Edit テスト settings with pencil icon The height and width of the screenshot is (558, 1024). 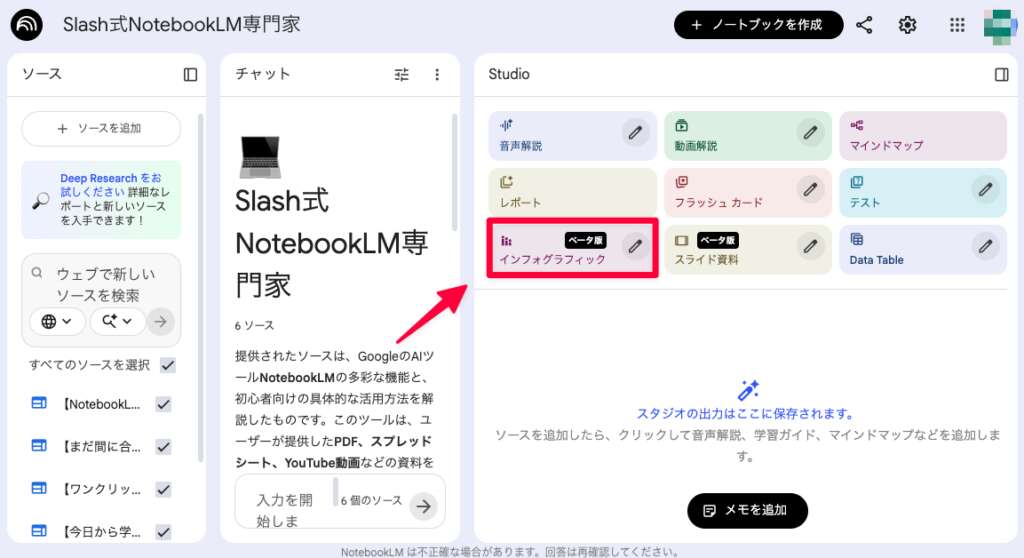pyautogui.click(x=985, y=189)
